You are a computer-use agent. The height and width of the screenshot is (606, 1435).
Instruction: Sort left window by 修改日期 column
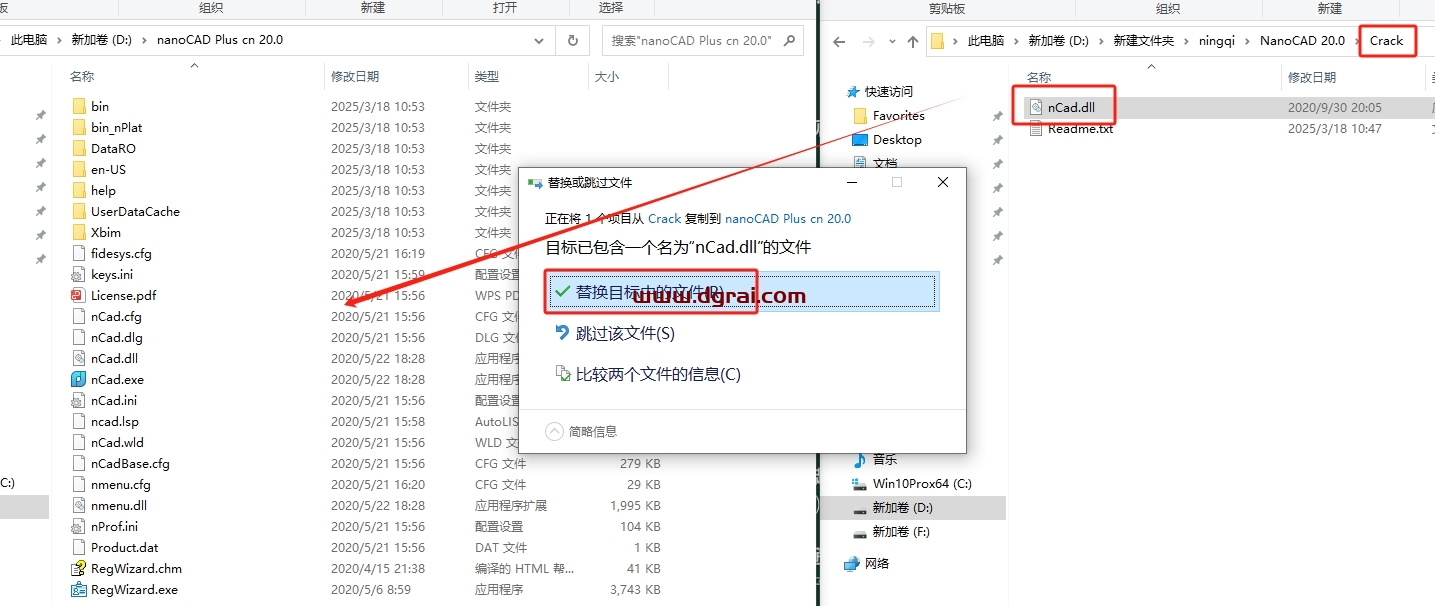pos(355,76)
